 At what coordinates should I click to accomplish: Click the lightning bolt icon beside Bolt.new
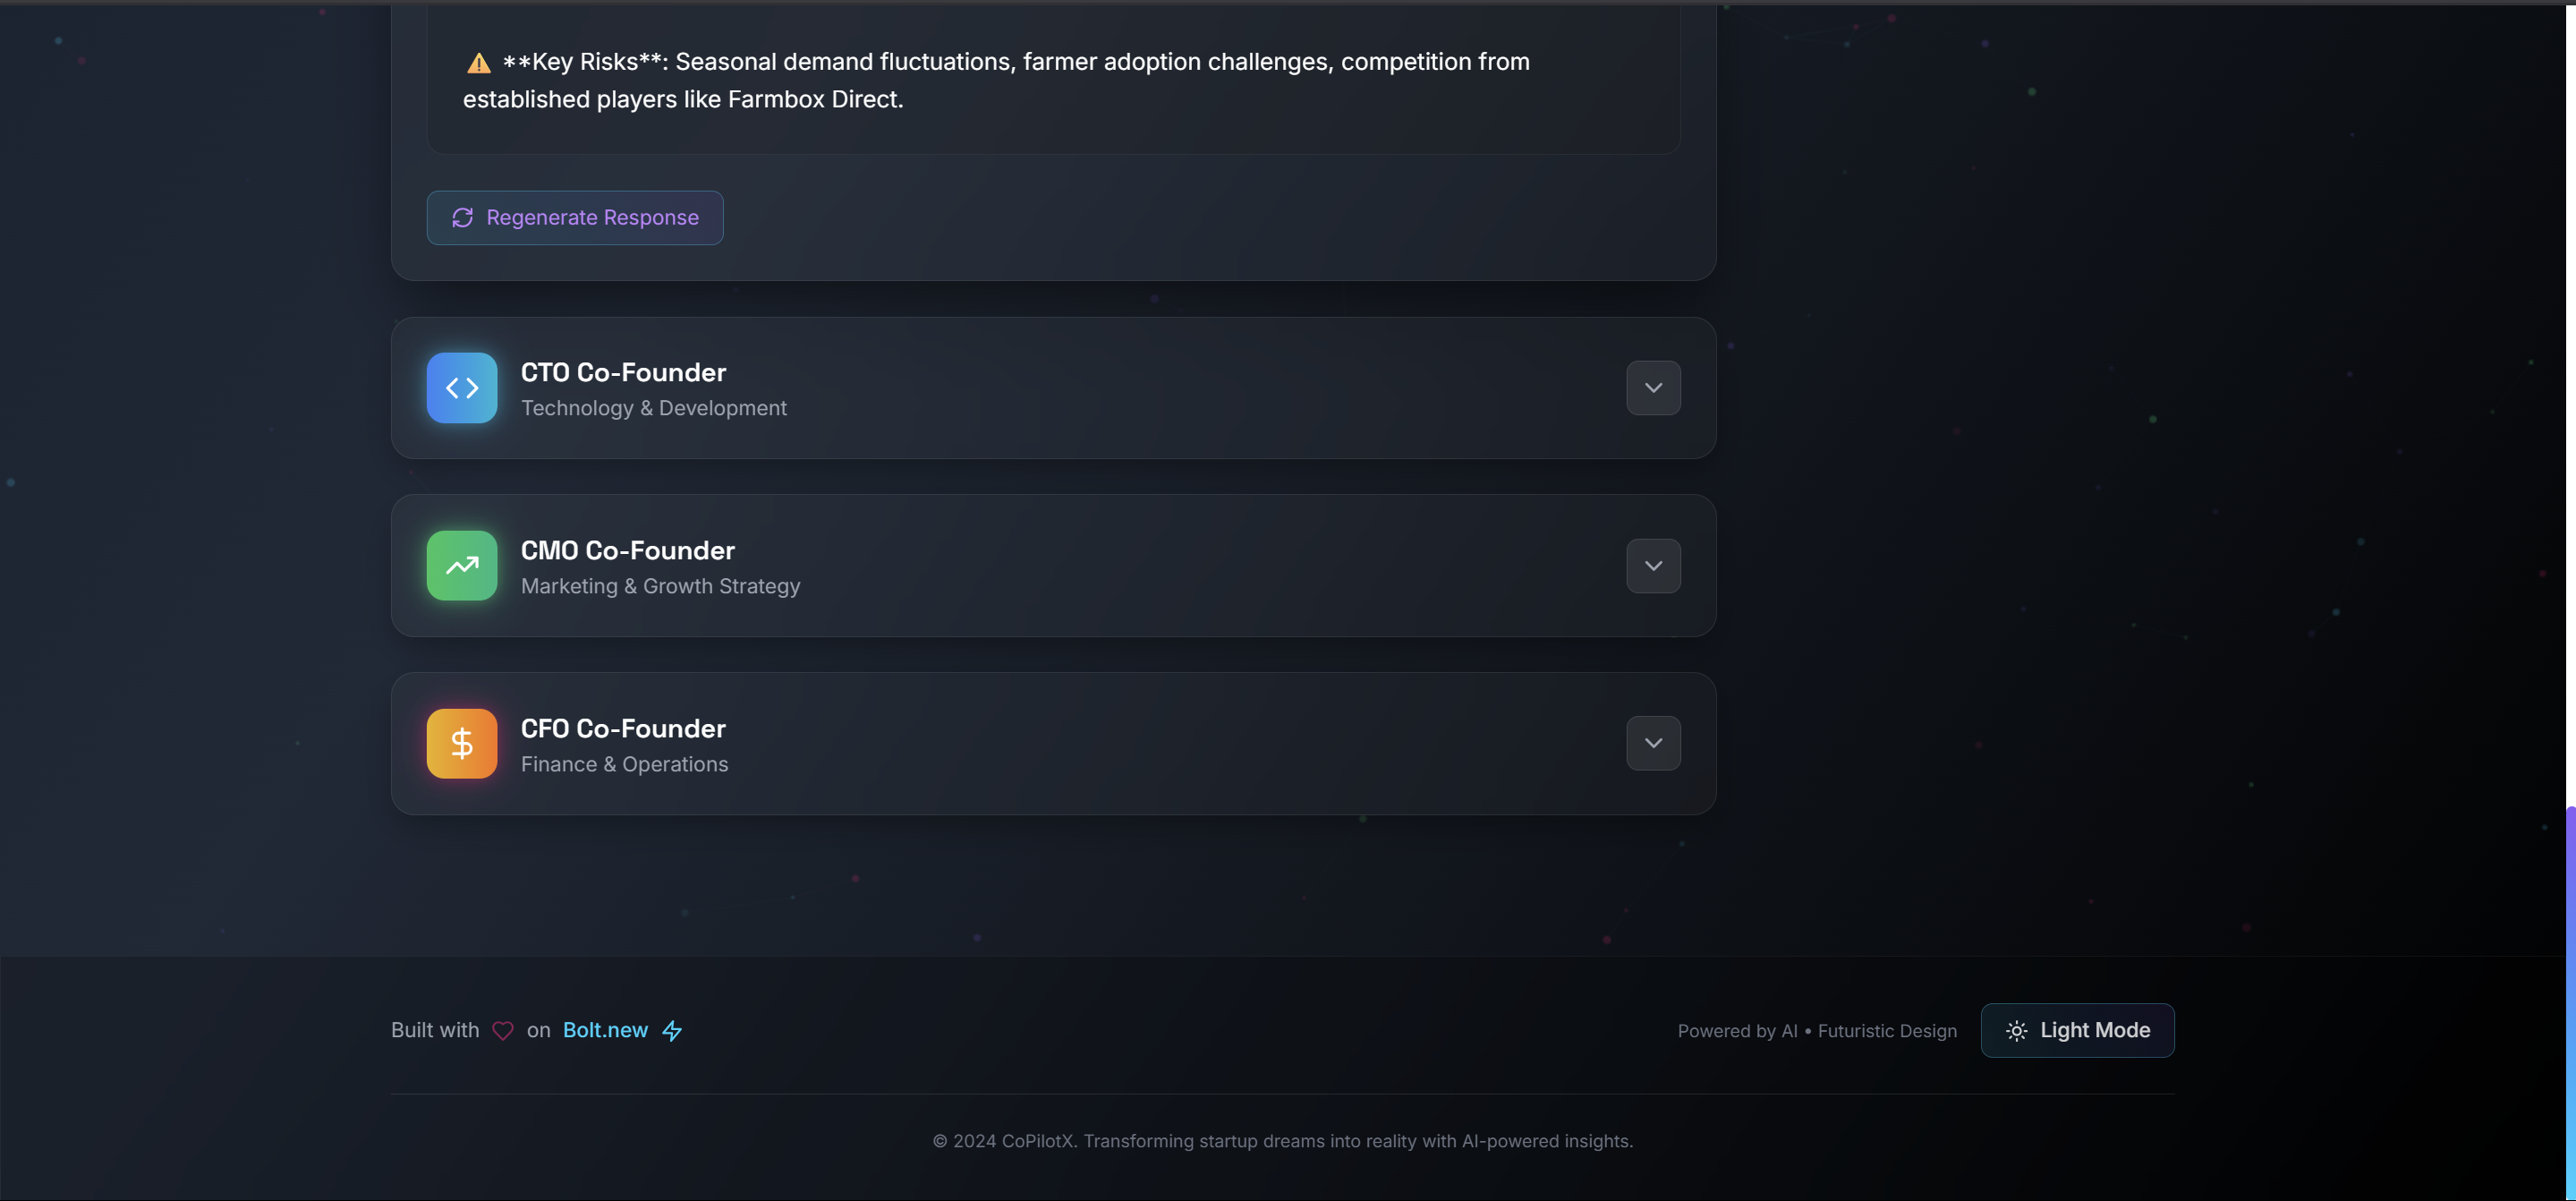click(672, 1030)
